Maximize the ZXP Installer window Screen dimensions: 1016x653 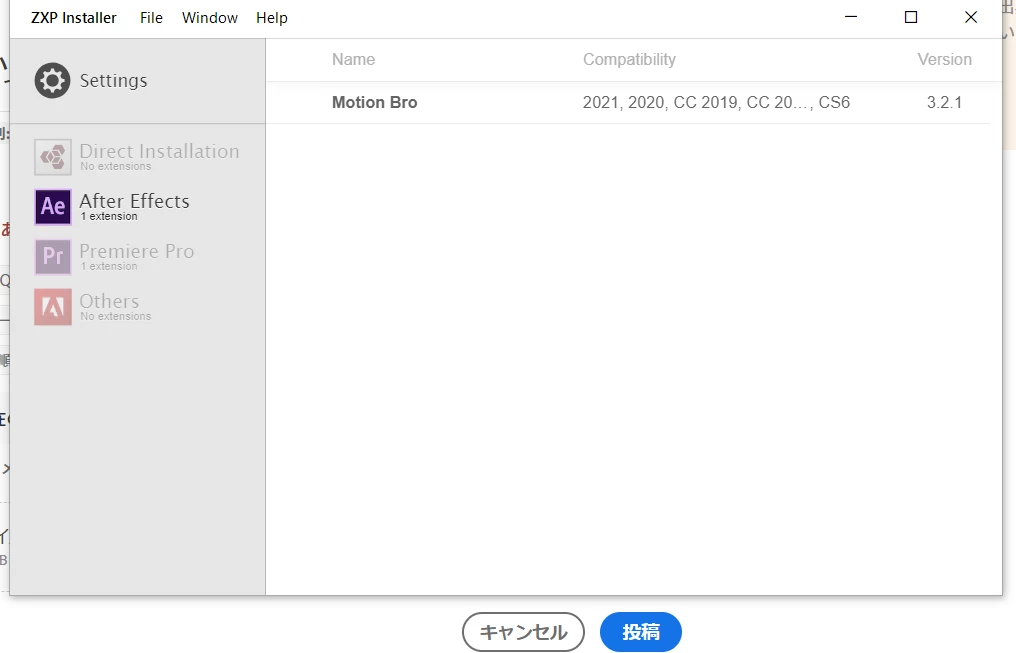tap(910, 17)
